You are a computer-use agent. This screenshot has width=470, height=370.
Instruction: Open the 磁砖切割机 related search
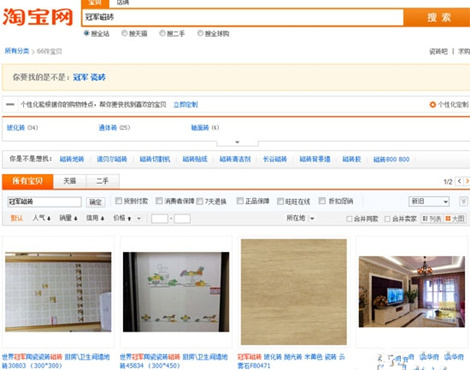tap(155, 159)
